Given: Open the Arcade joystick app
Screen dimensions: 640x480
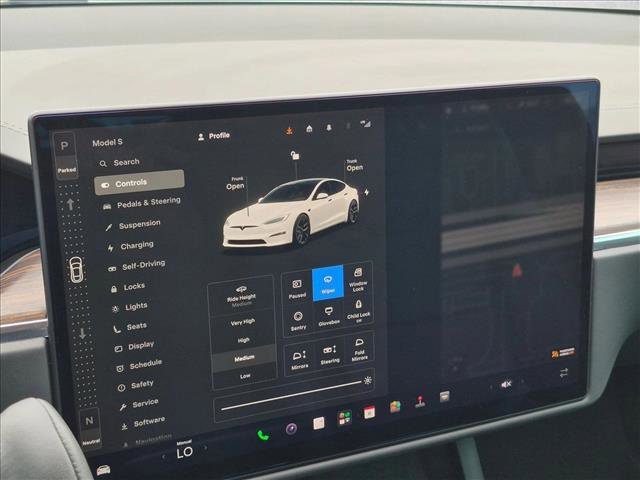Looking at the screenshot, I should click(420, 402).
